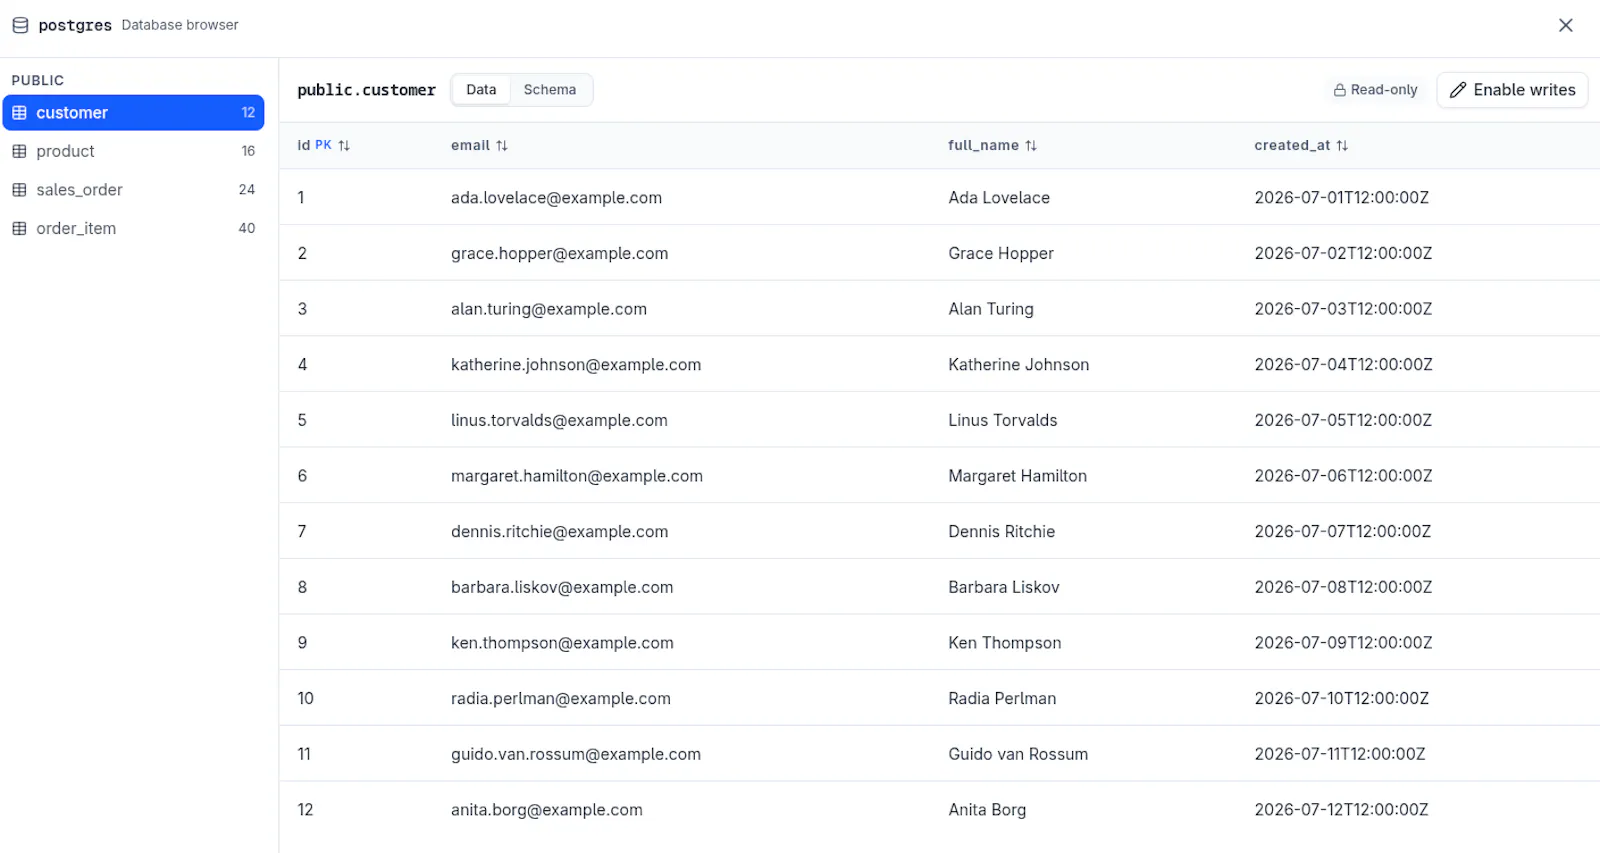This screenshot has width=1600, height=853.
Task: Select cell dennis.ritchie@example.com
Action: (559, 532)
